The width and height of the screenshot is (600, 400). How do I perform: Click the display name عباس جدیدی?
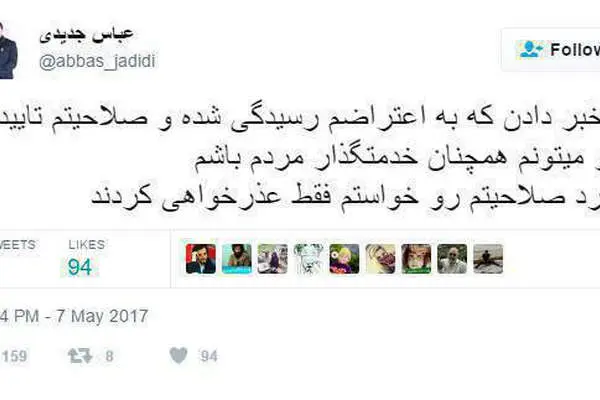tap(86, 34)
